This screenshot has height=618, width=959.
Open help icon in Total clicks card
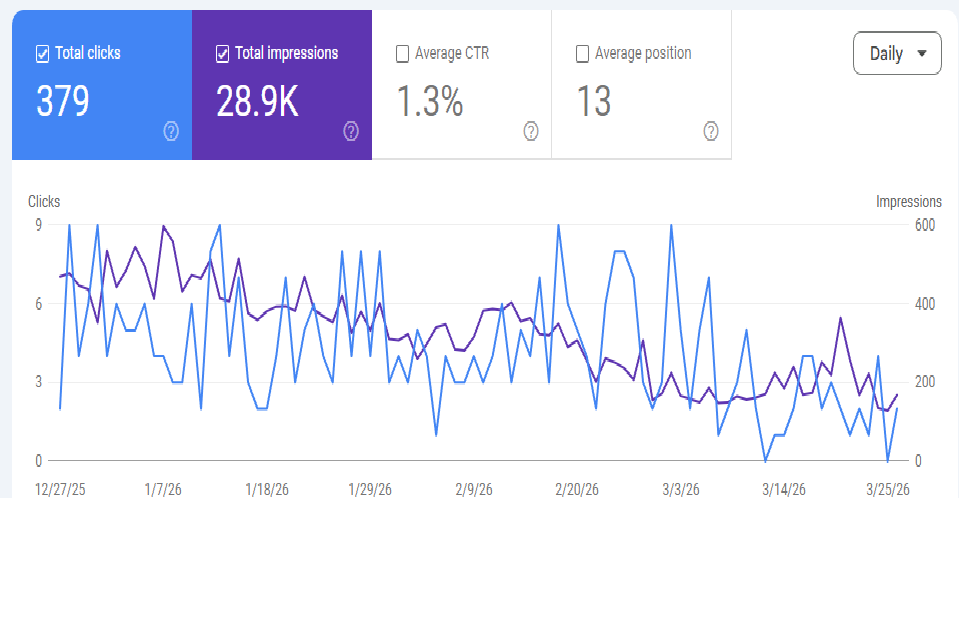[x=171, y=131]
